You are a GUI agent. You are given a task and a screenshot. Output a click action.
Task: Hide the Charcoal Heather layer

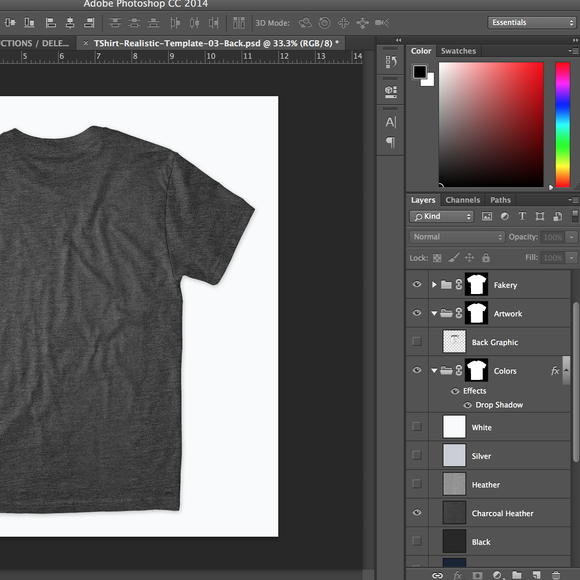point(417,512)
